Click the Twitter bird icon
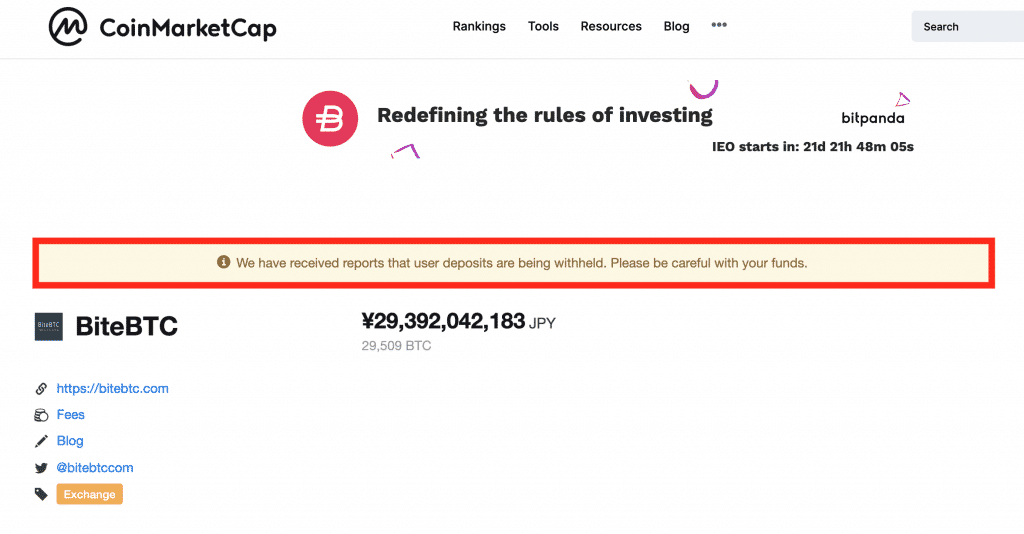This screenshot has width=1024, height=534. coord(41,467)
